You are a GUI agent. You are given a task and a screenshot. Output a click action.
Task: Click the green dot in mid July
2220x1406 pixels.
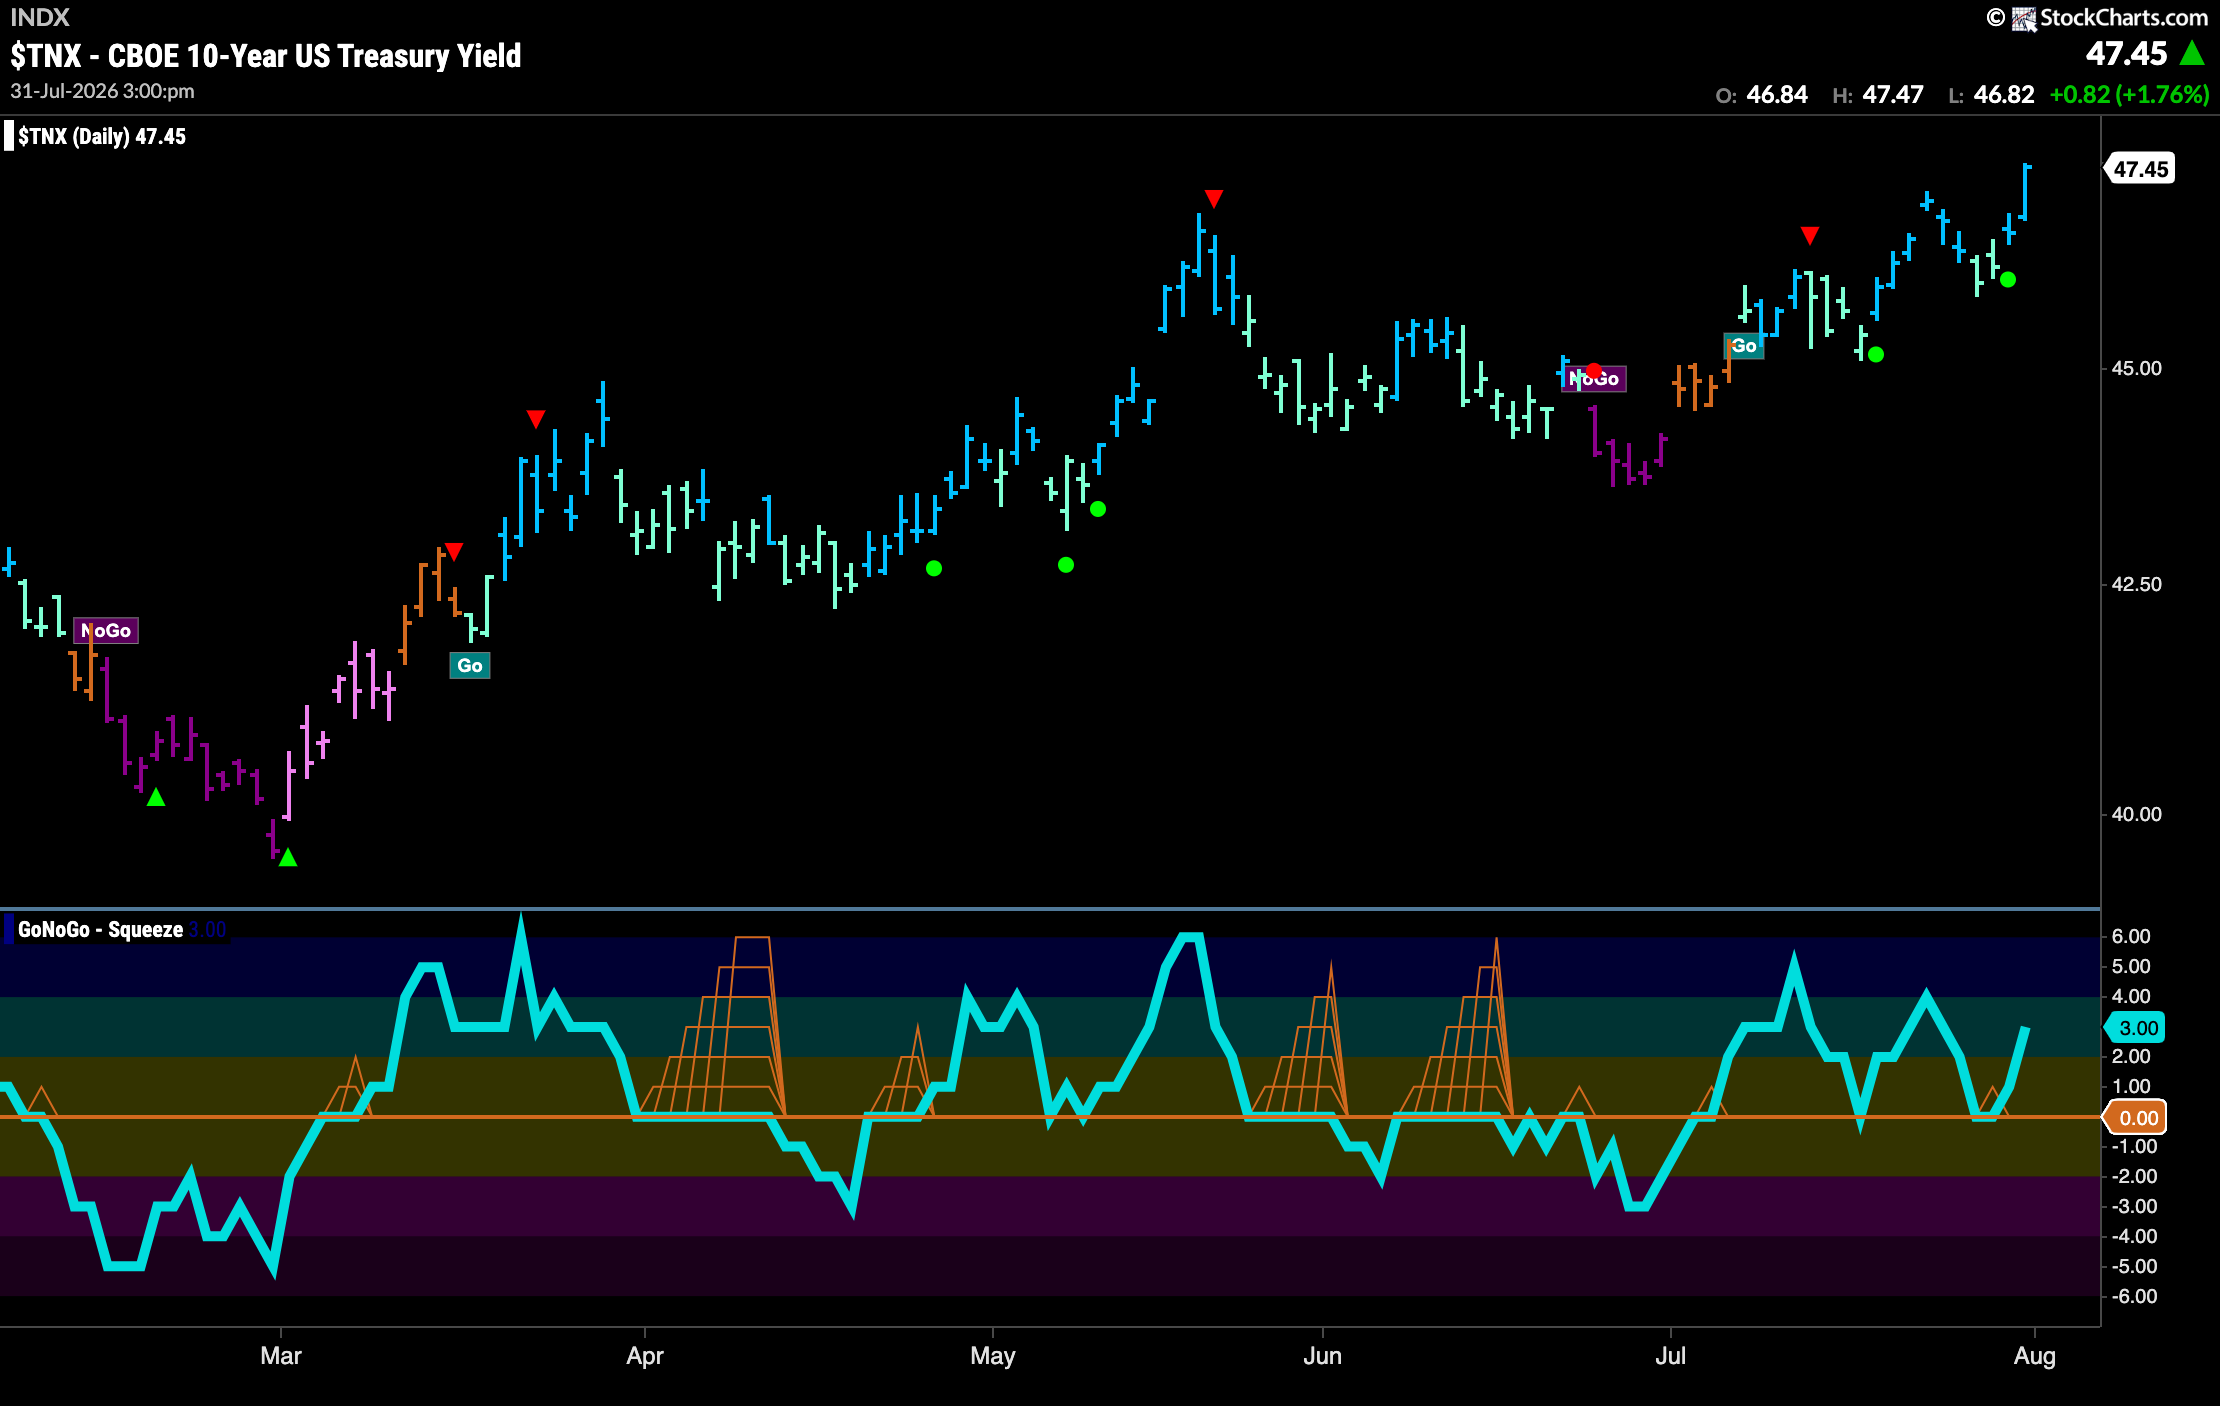pos(1876,354)
